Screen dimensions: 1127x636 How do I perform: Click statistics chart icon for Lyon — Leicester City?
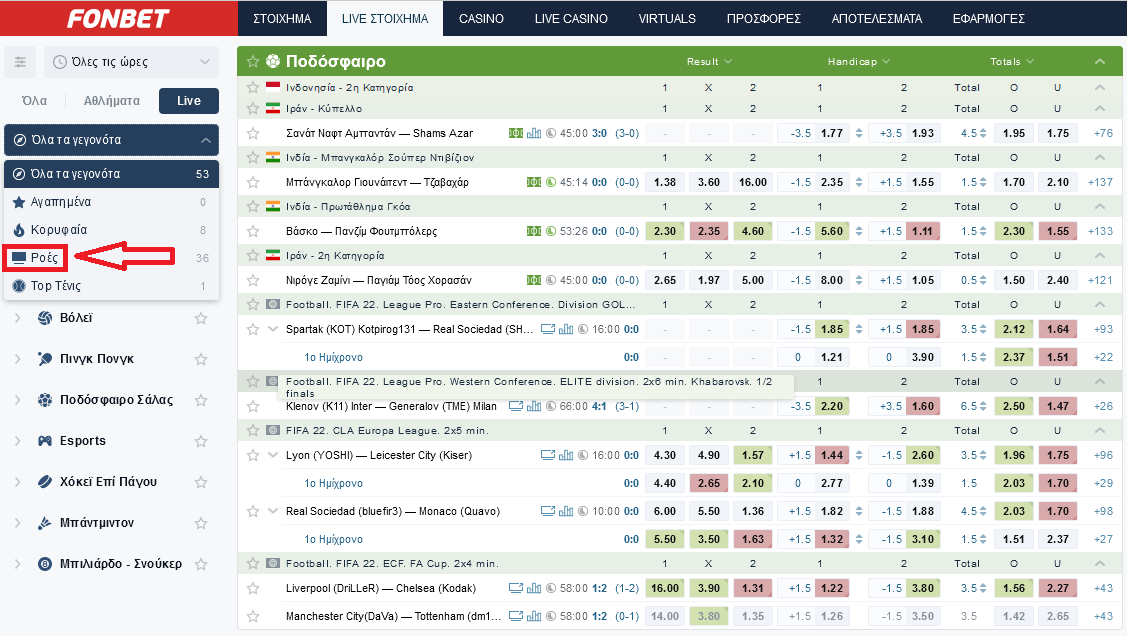566,455
